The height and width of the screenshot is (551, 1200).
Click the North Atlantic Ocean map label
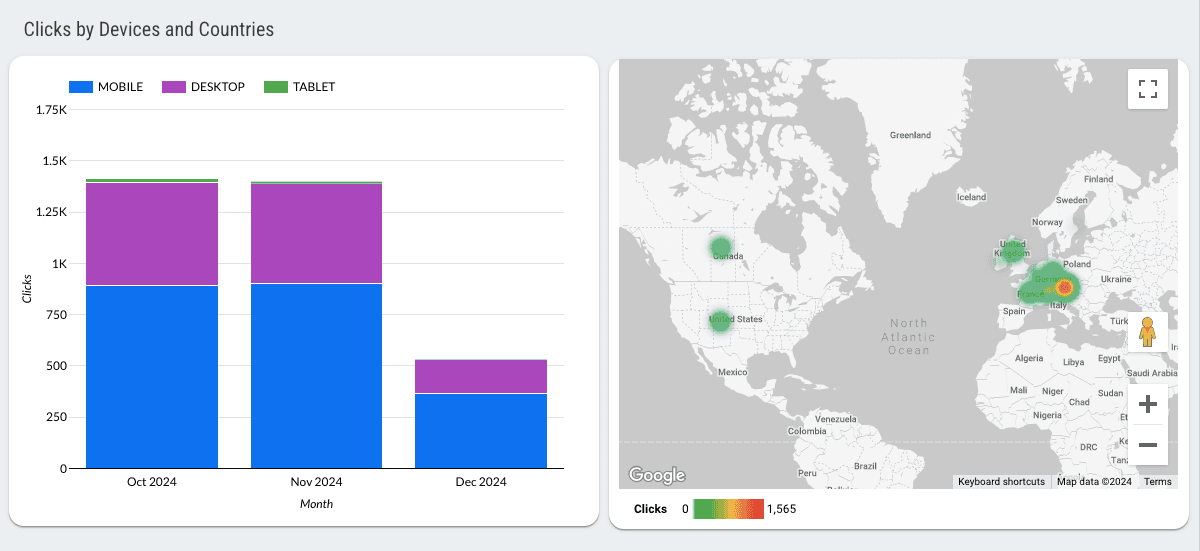909,337
